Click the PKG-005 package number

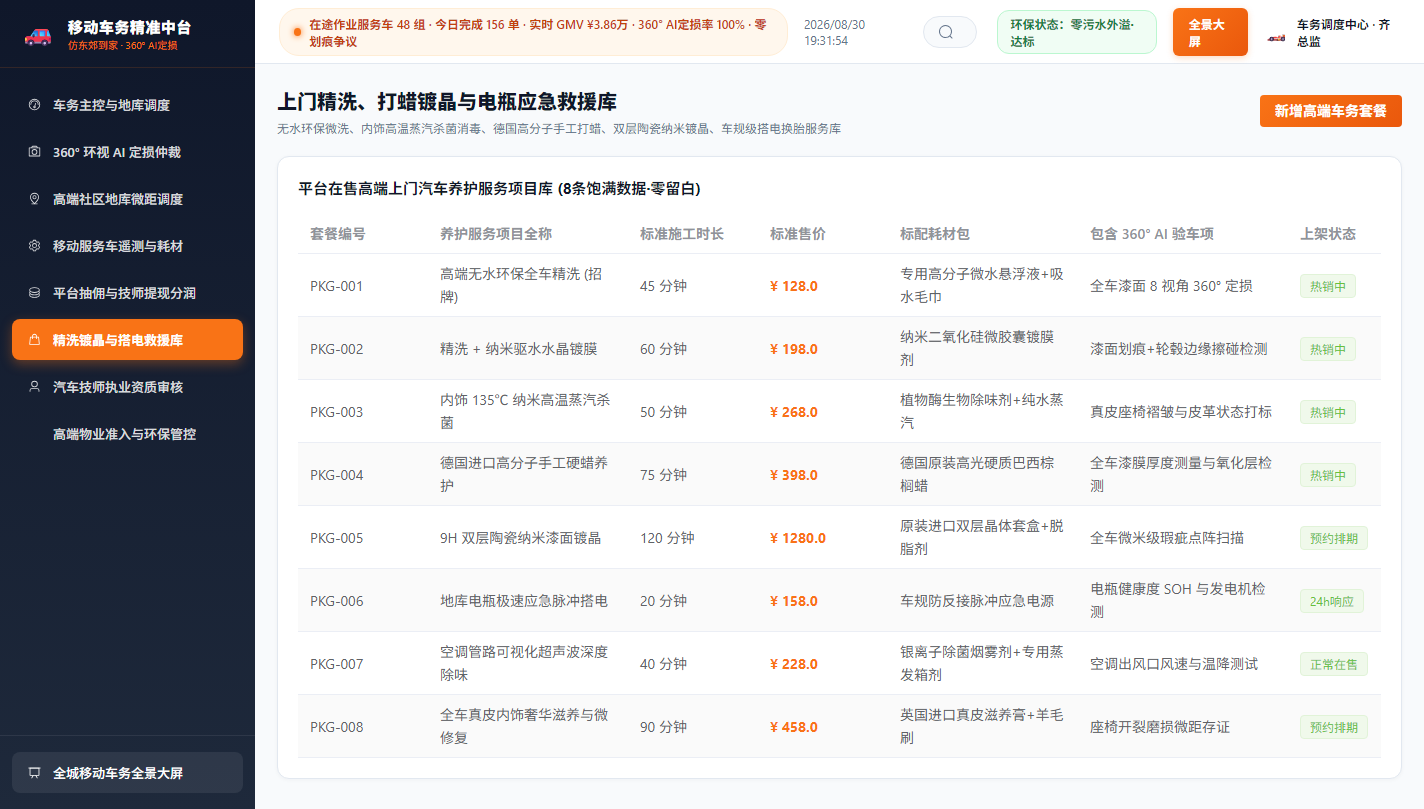click(337, 538)
